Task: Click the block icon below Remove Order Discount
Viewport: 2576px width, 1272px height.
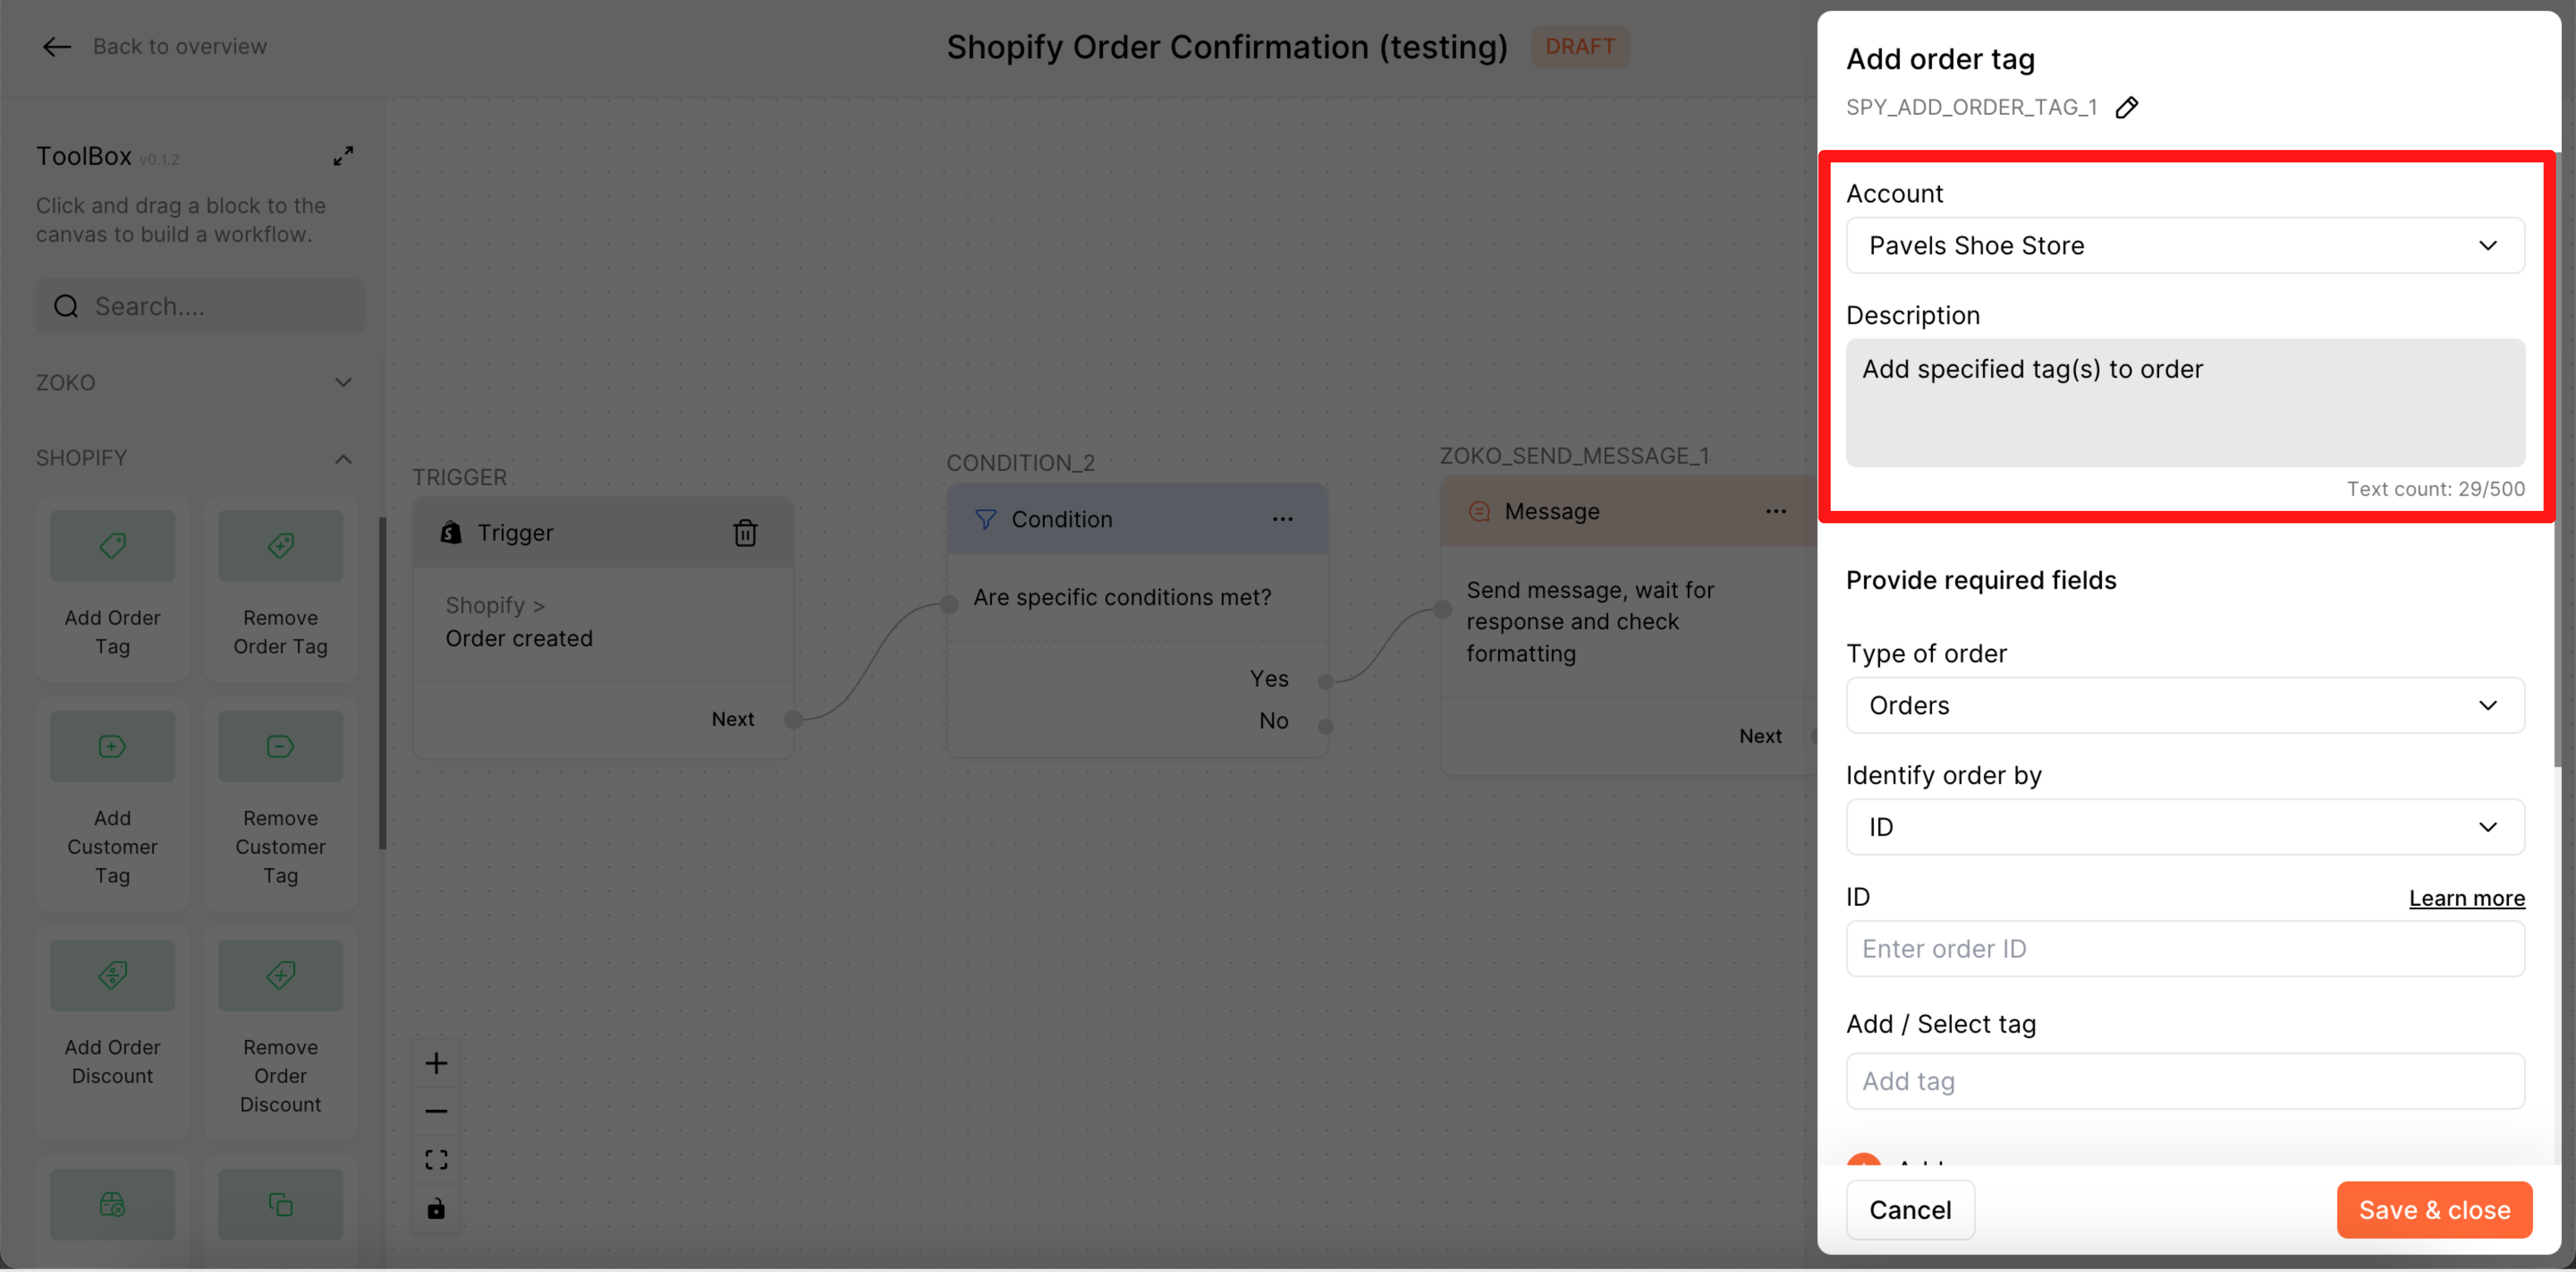Action: tap(280, 1204)
